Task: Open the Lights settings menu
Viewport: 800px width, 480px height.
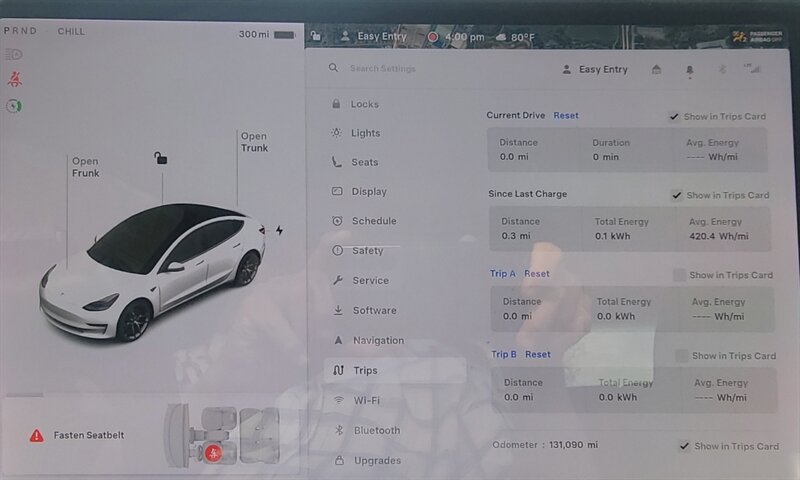Action: click(356, 133)
